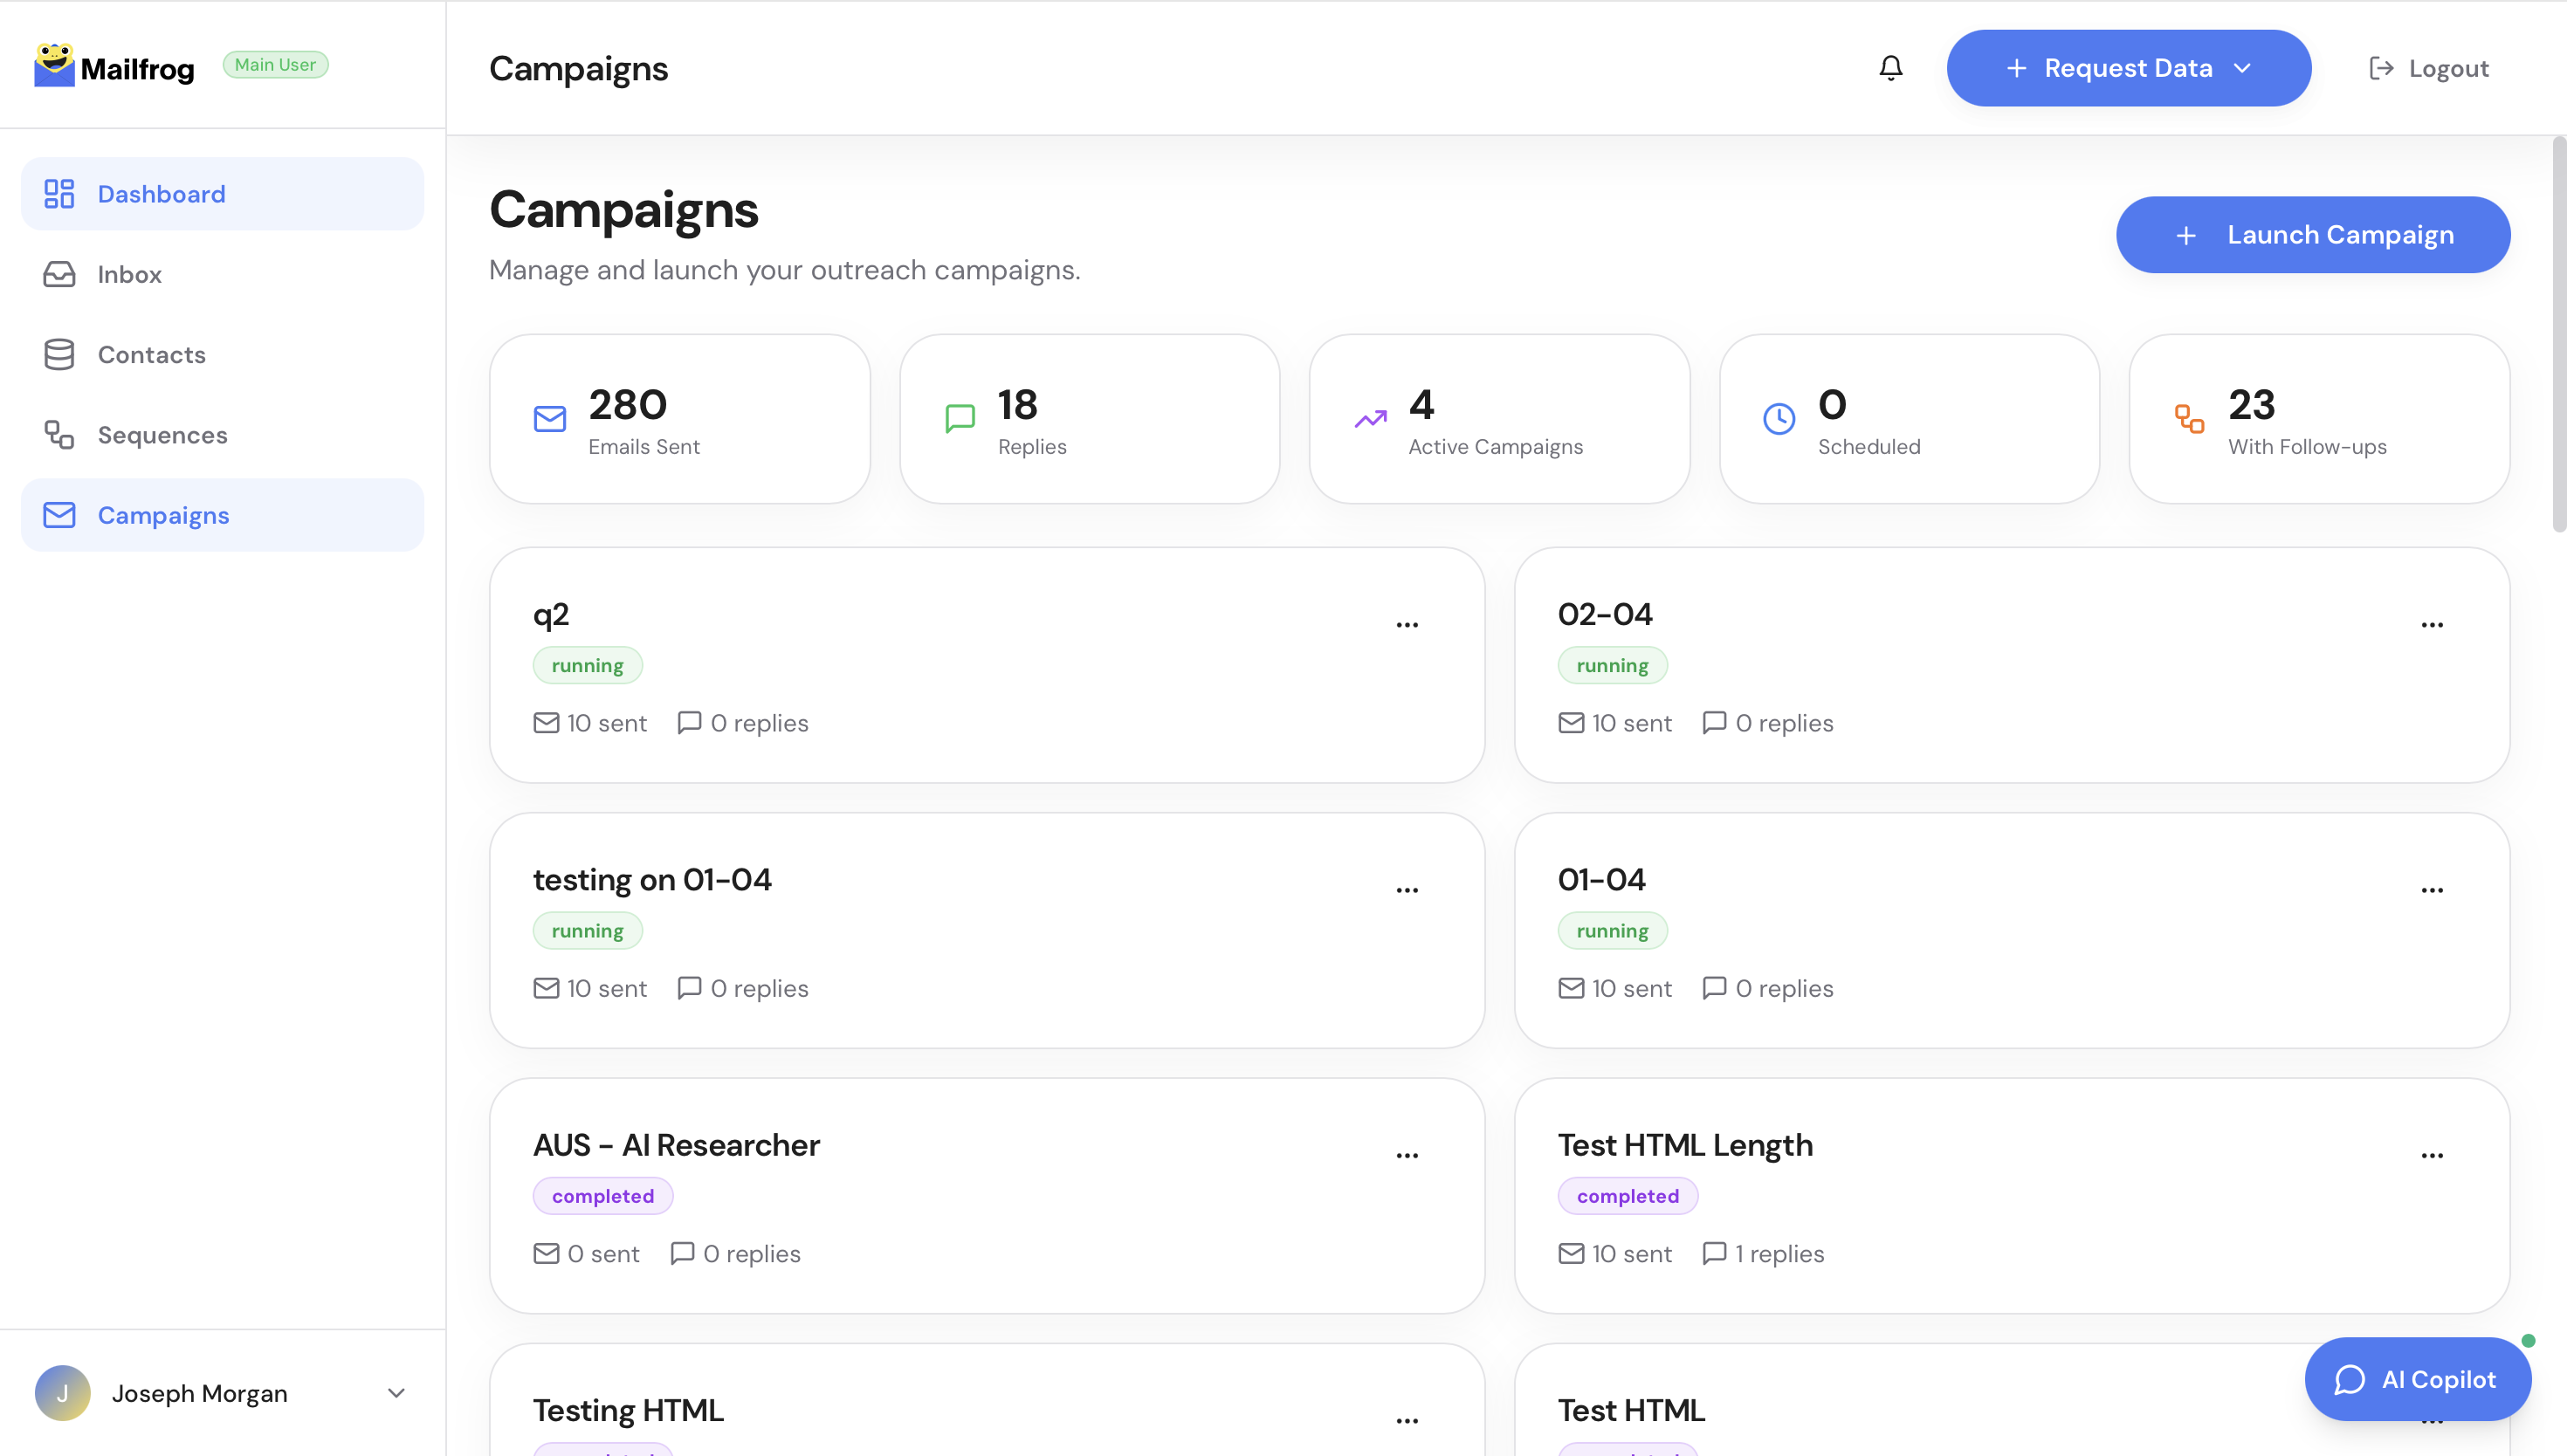Open options menu for q2 campaign
This screenshot has width=2567, height=1456.
1407,625
